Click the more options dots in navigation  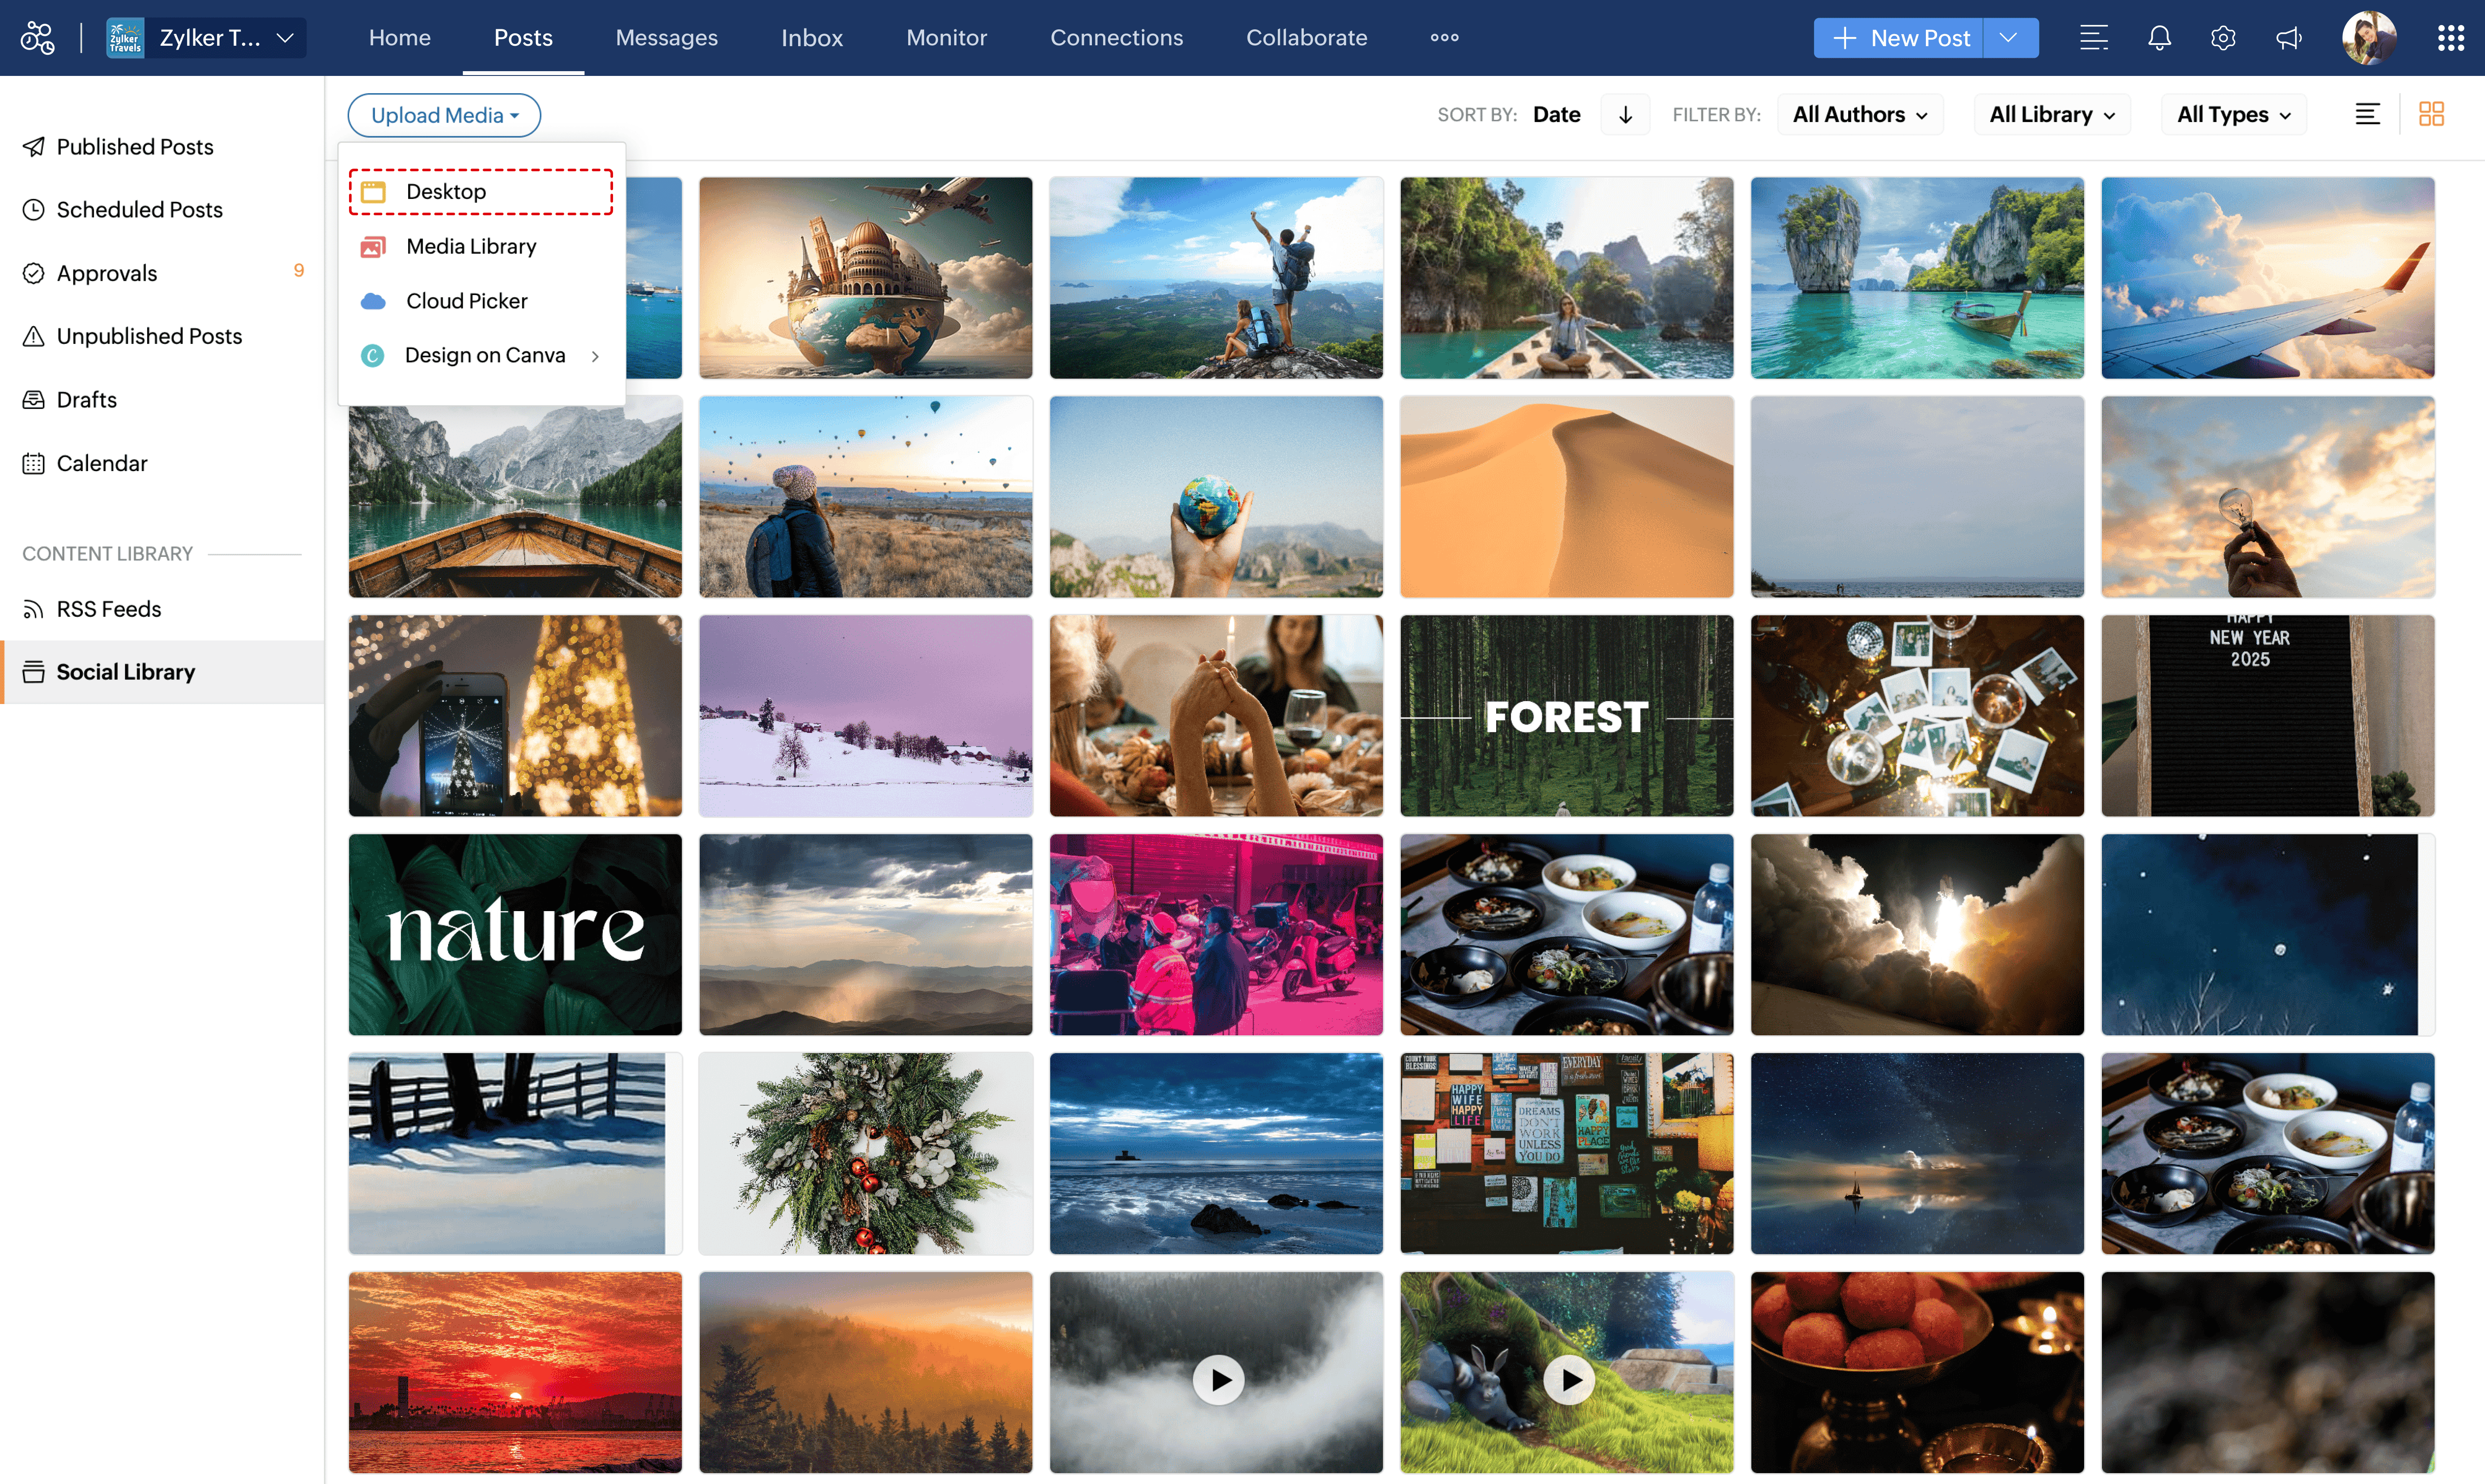click(x=1444, y=38)
